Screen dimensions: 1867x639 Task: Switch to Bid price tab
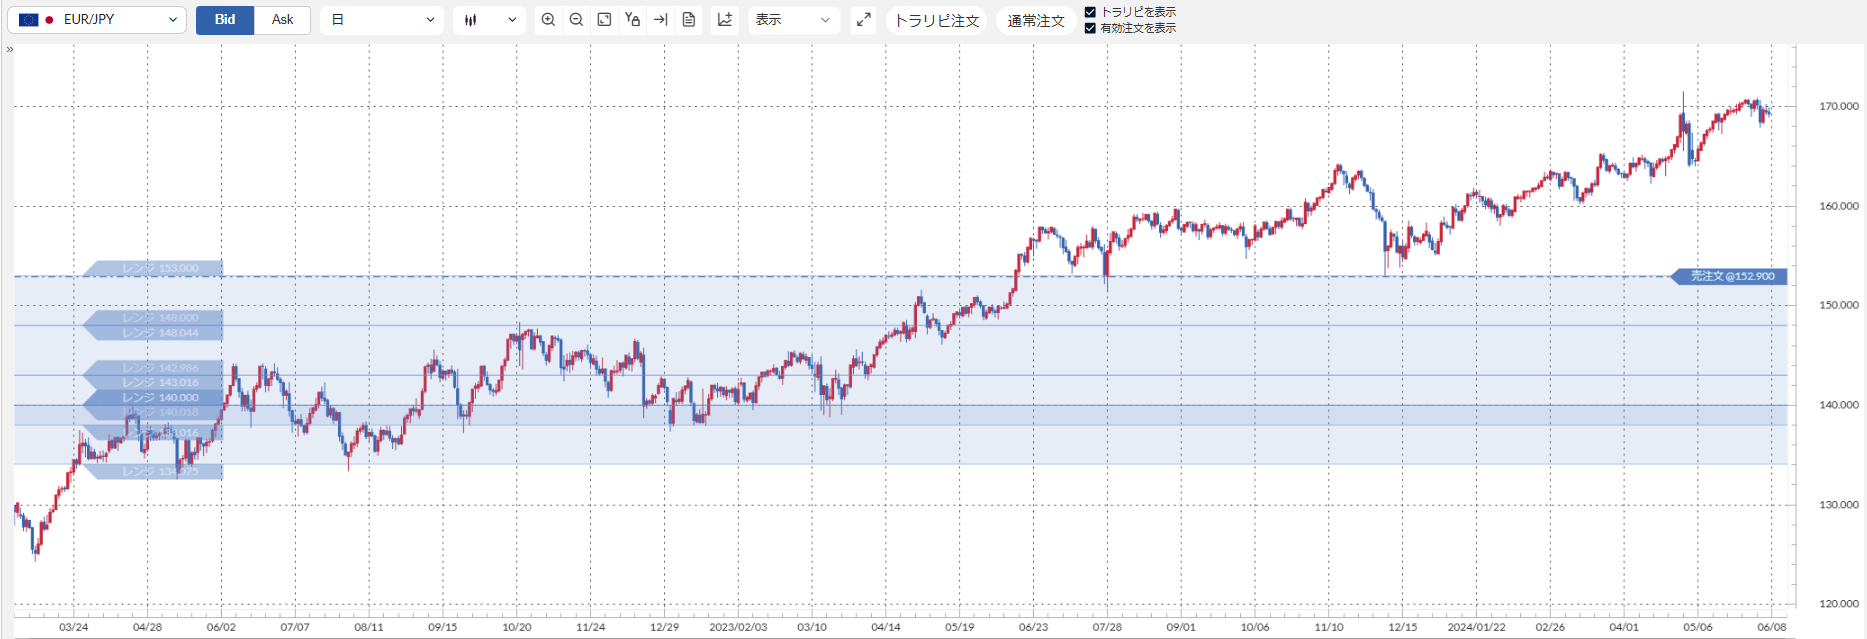coord(225,20)
